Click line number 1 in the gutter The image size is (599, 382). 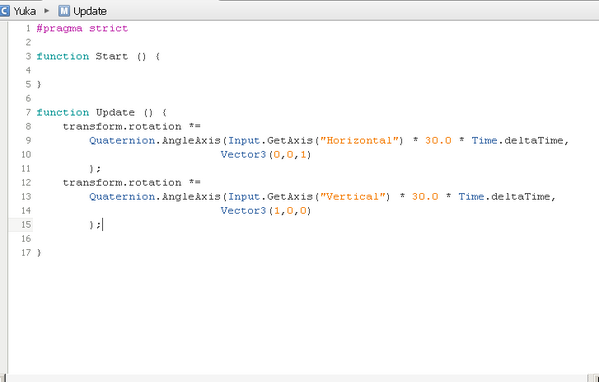(28, 29)
